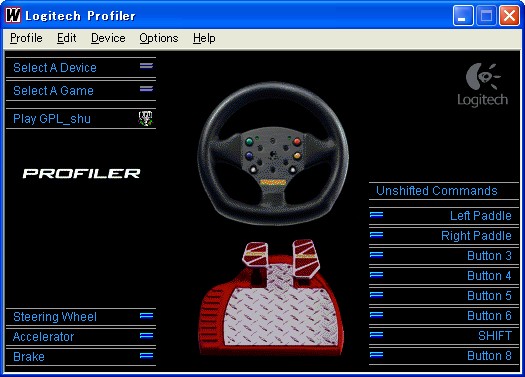525x377 pixels.
Task: Click the Brake label
Action: [x=29, y=357]
